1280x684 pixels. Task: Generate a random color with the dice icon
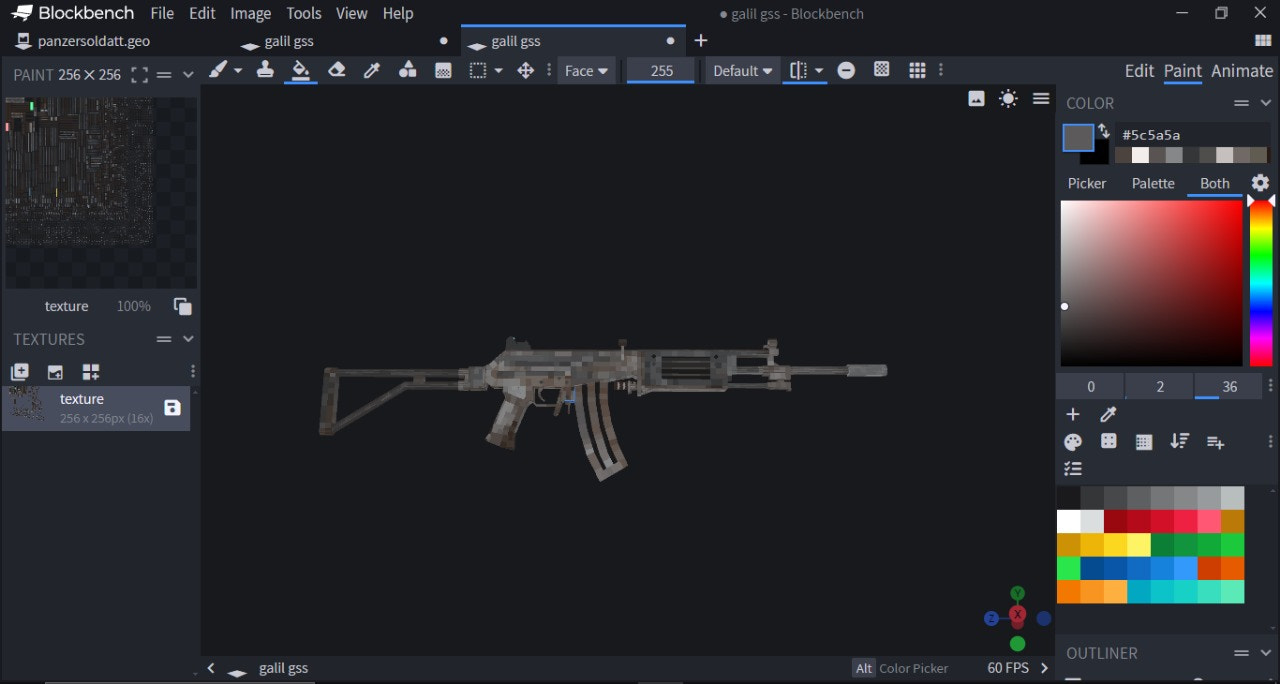tap(1108, 441)
